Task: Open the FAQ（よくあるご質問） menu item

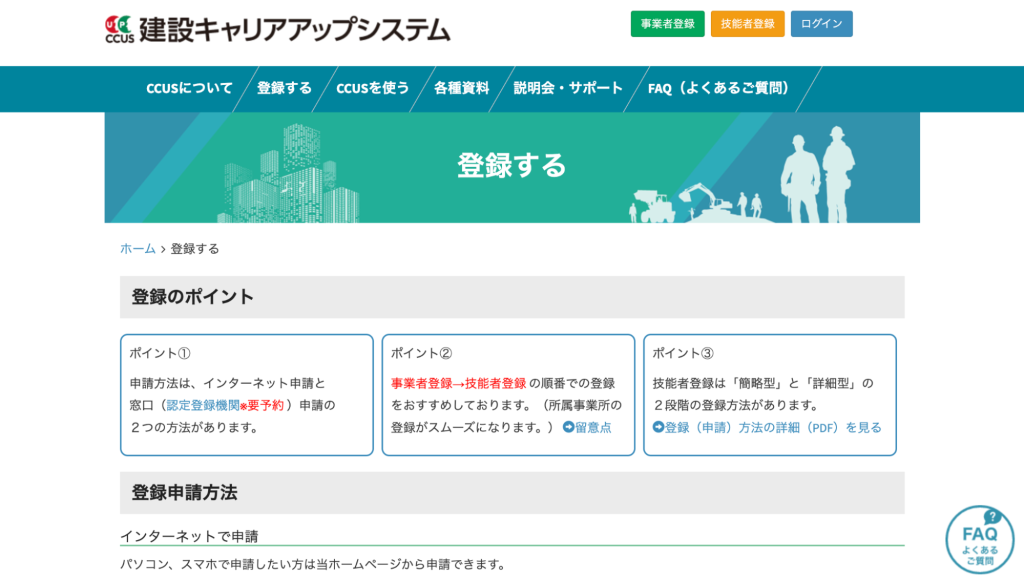Action: click(x=718, y=88)
